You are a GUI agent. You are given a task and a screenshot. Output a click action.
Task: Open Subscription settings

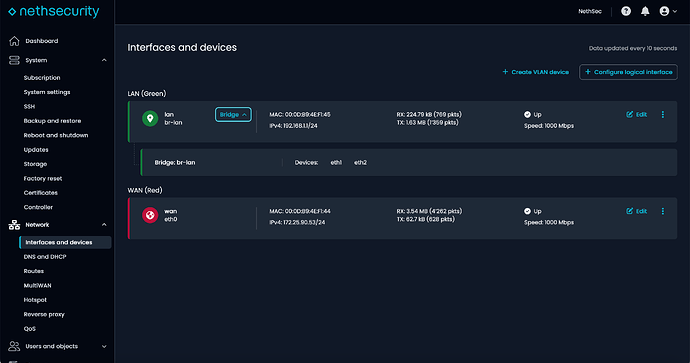click(42, 78)
